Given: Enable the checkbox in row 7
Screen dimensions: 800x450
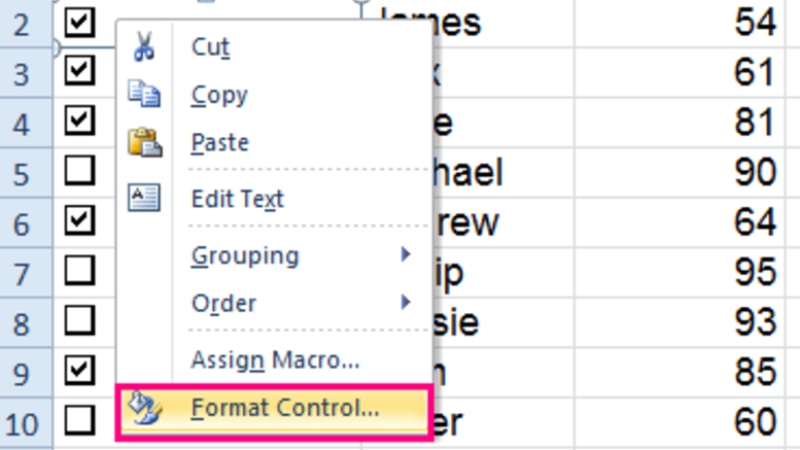Looking at the screenshot, I should 79,270.
